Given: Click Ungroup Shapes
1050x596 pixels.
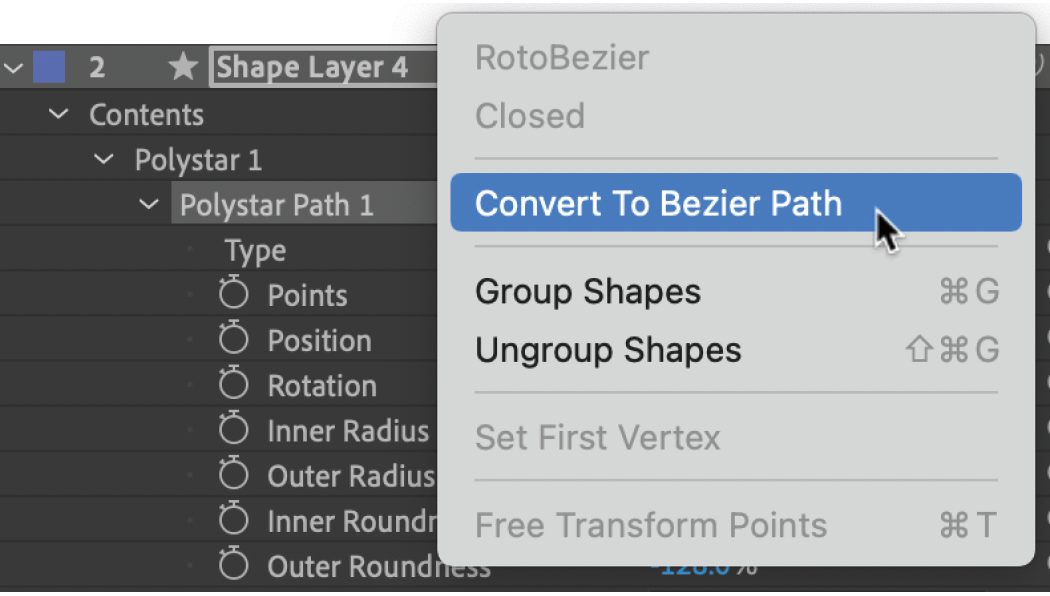Looking at the screenshot, I should (x=609, y=350).
